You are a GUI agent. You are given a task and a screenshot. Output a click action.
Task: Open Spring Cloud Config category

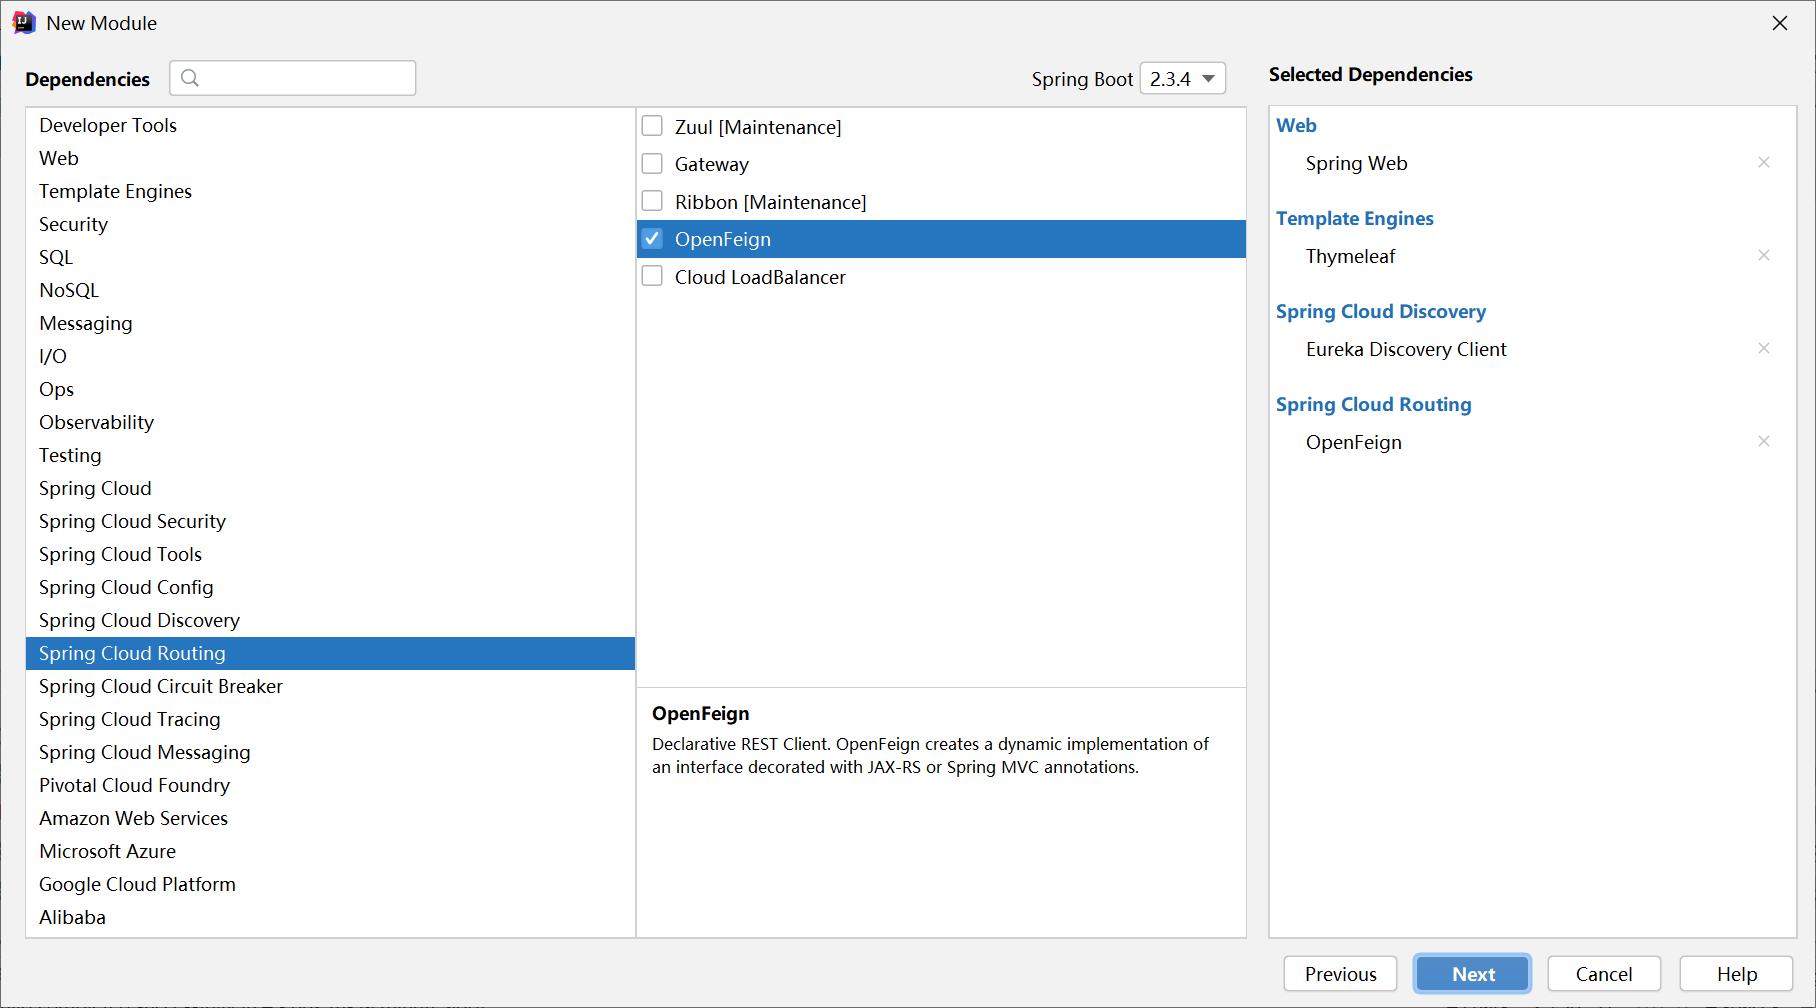pos(330,587)
